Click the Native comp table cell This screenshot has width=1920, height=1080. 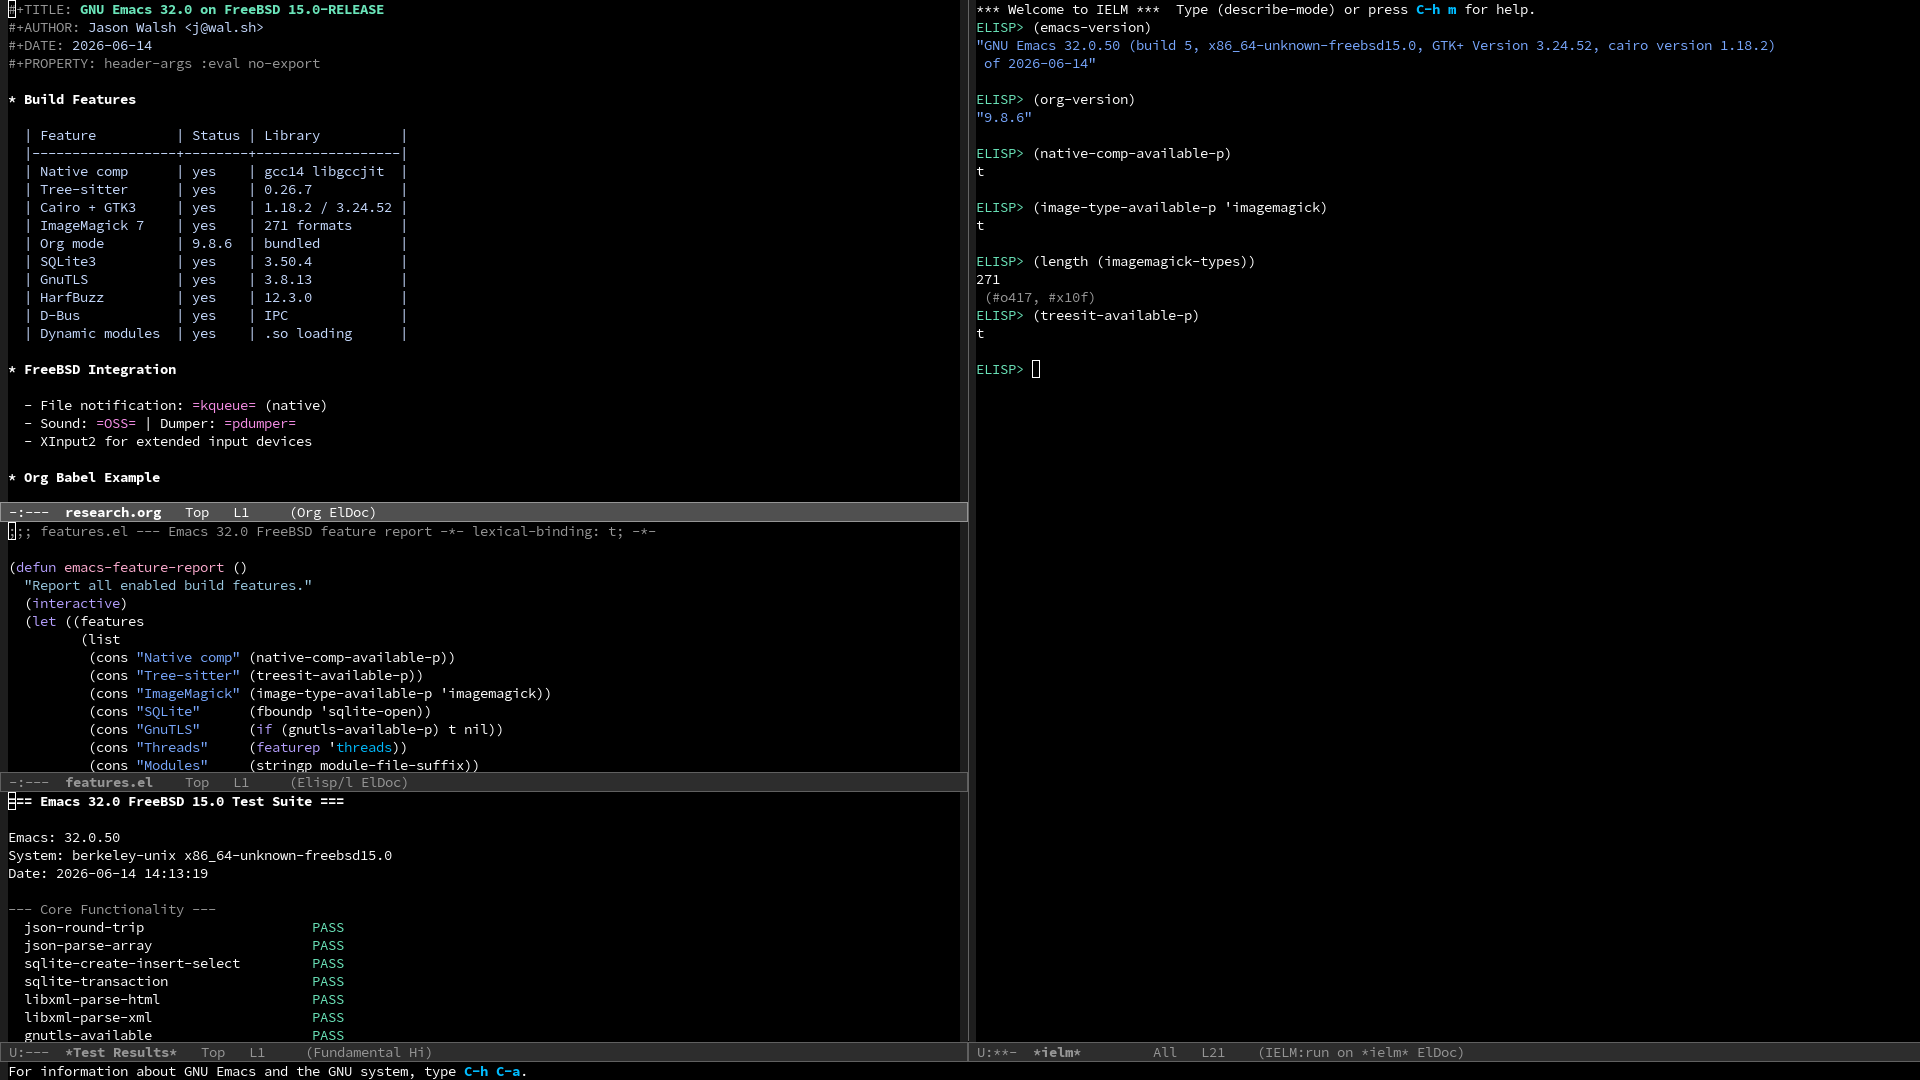(x=84, y=171)
